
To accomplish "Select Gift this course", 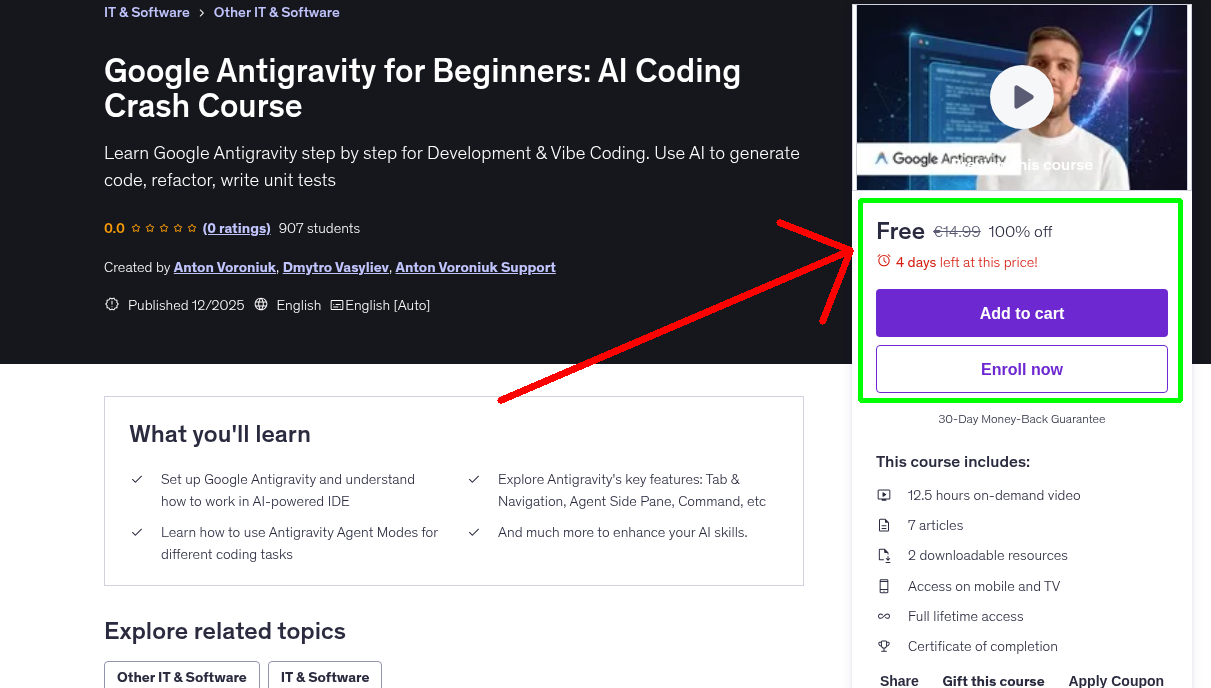I will [993, 680].
